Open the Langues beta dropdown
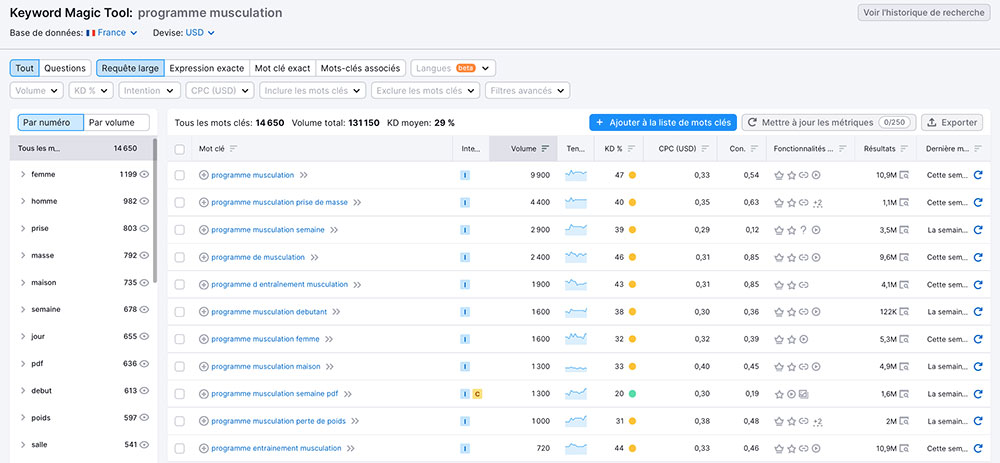The image size is (1000, 463). pyautogui.click(x=453, y=68)
